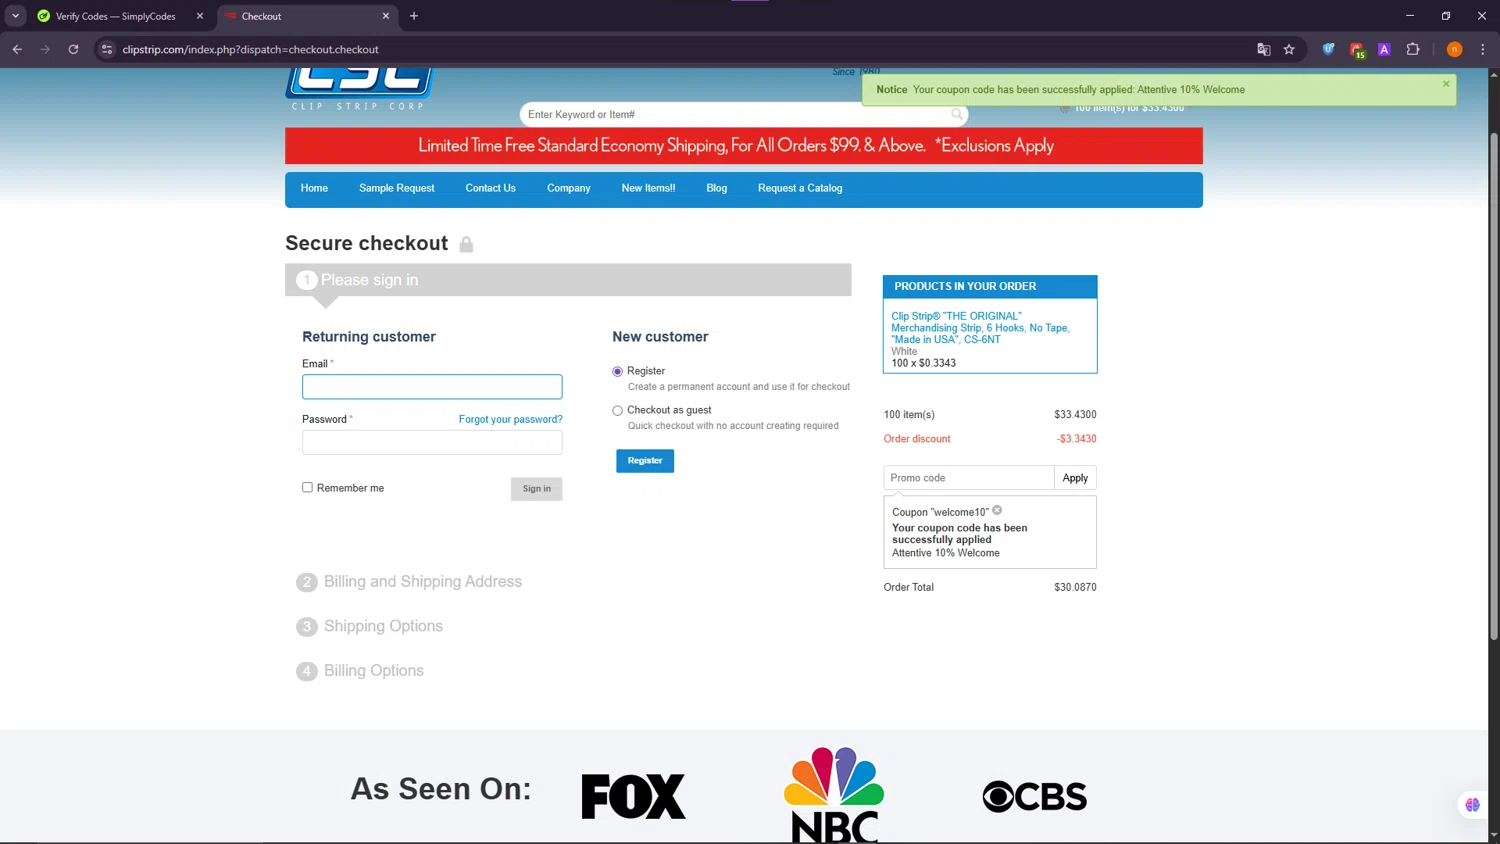Open the red extension with badge 15
The width and height of the screenshot is (1500, 844).
(1357, 50)
